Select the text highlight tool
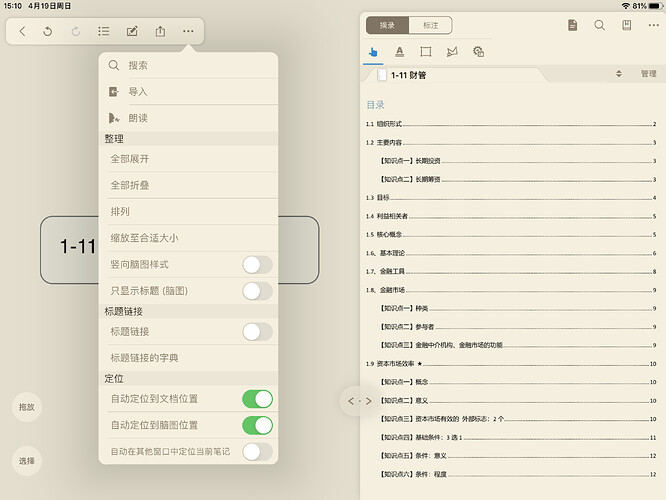Image resolution: width=666 pixels, height=500 pixels. [x=399, y=52]
